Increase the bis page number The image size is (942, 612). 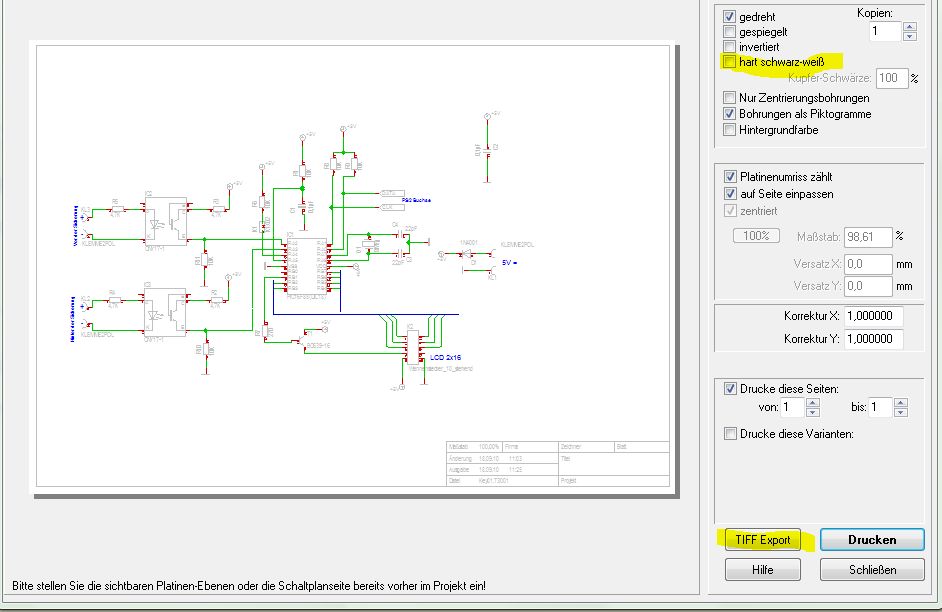[900, 403]
